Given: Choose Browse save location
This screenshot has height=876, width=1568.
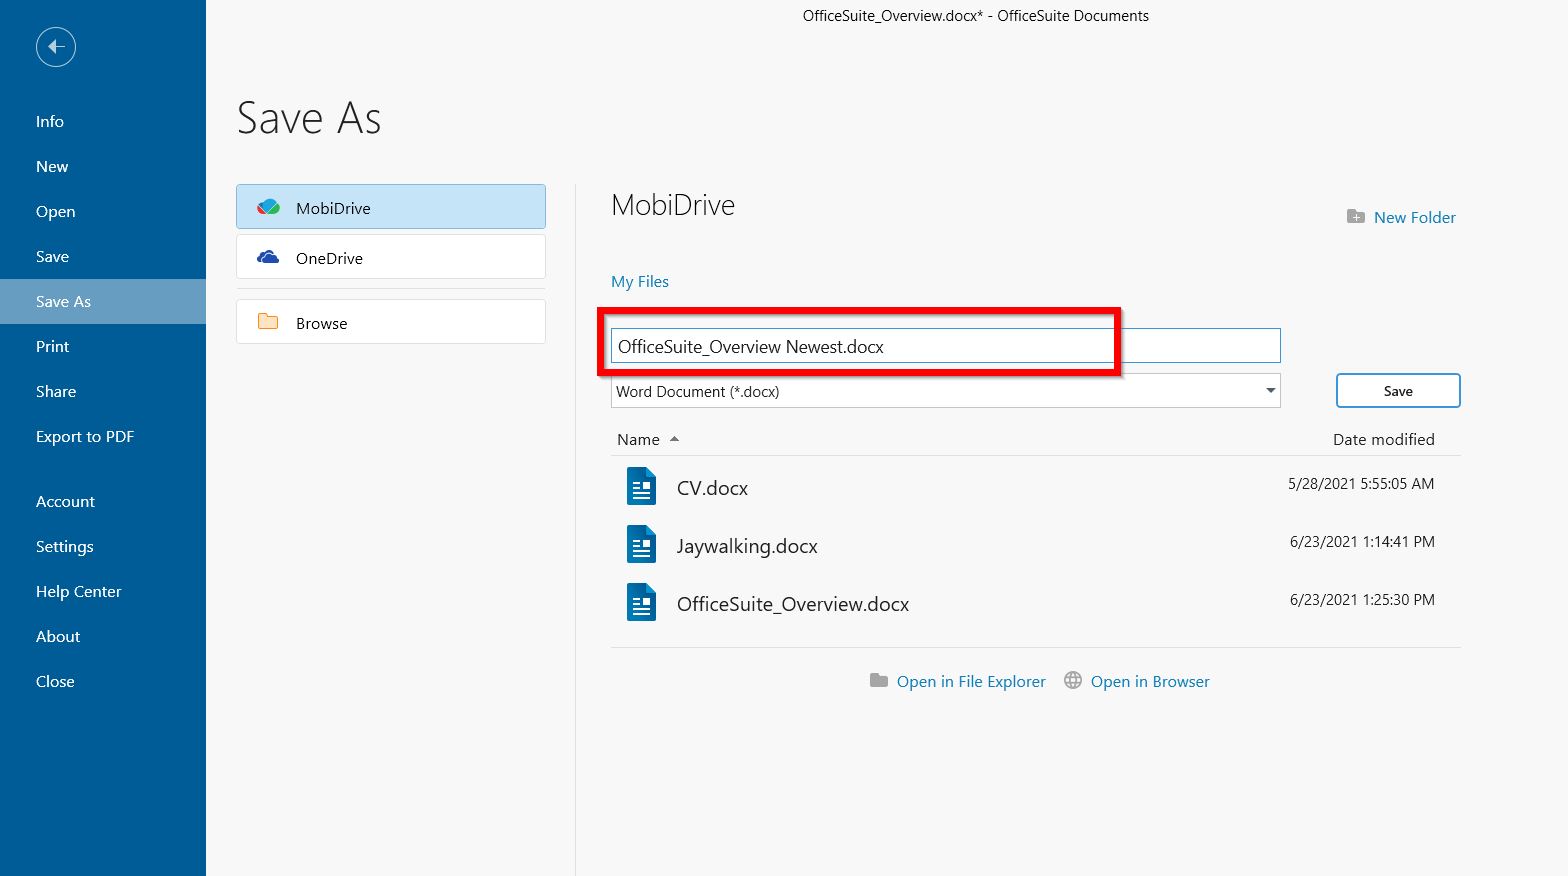Looking at the screenshot, I should coord(391,322).
